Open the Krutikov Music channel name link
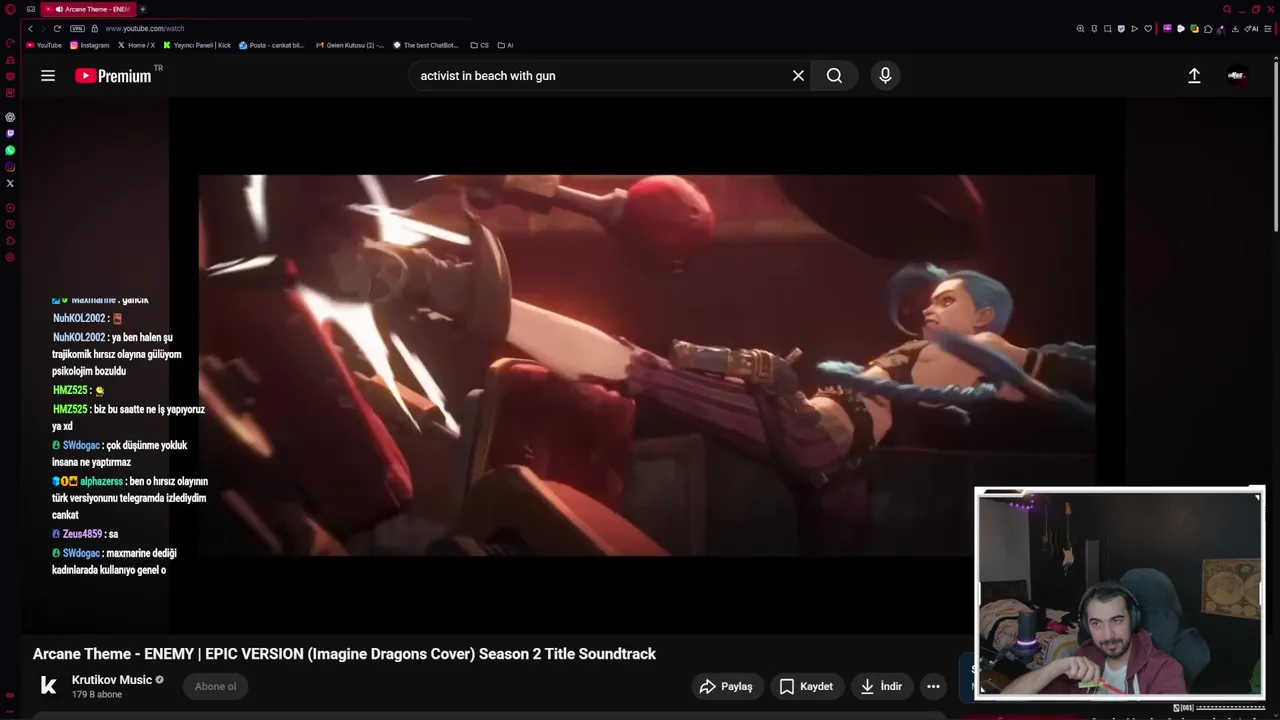The height and width of the screenshot is (720, 1280). point(112,680)
